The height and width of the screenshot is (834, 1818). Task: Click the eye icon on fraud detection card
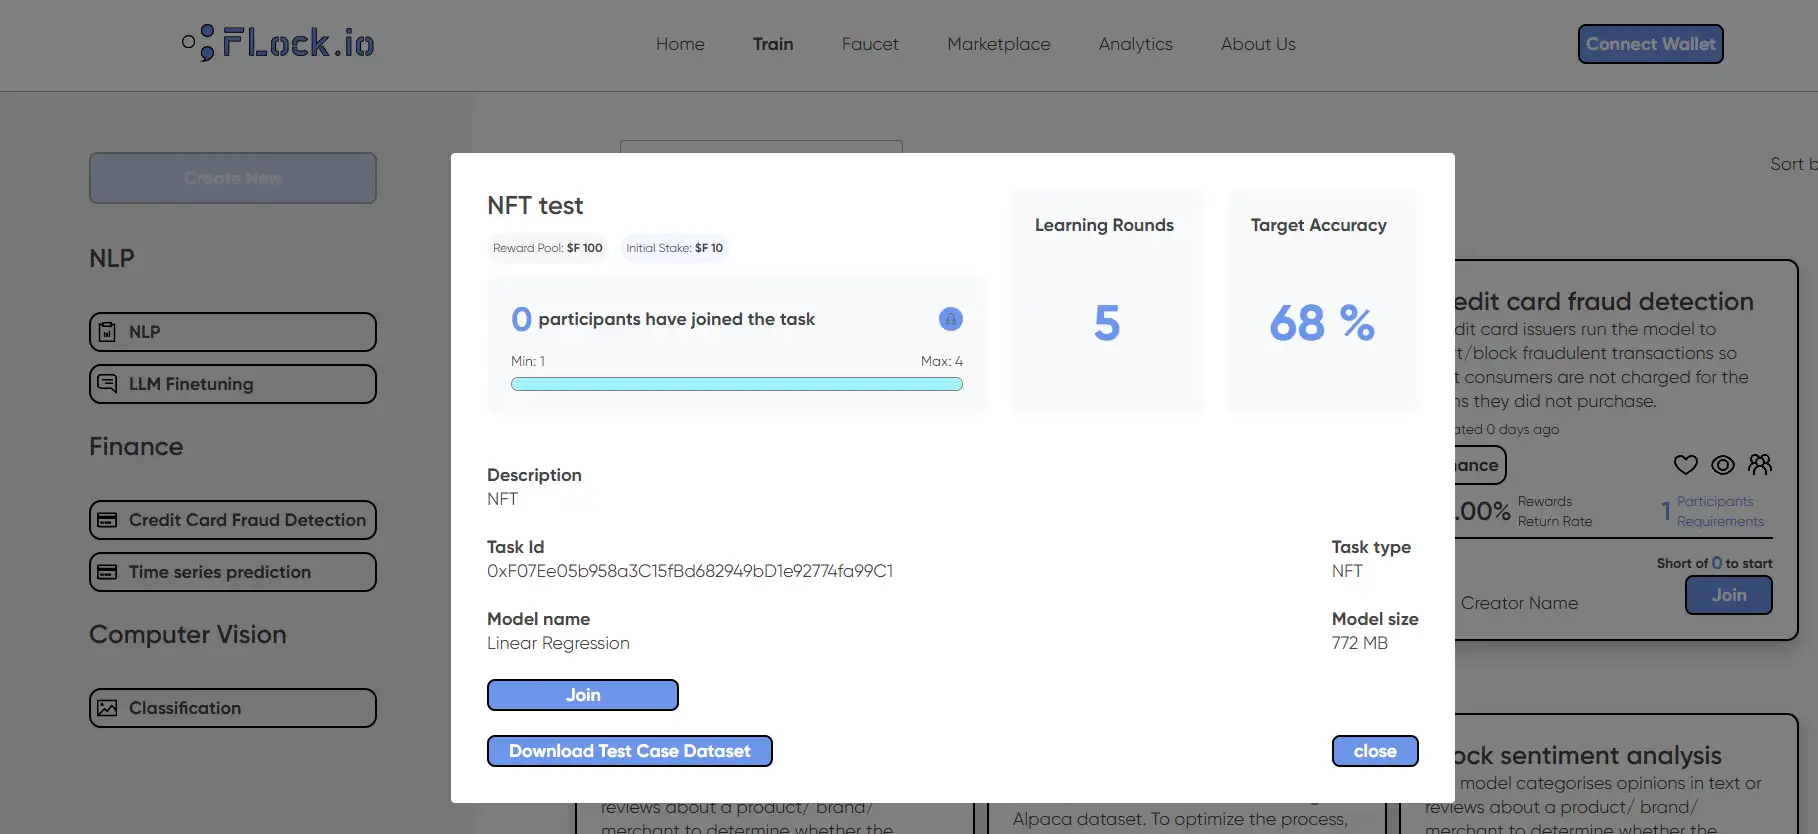[1722, 465]
